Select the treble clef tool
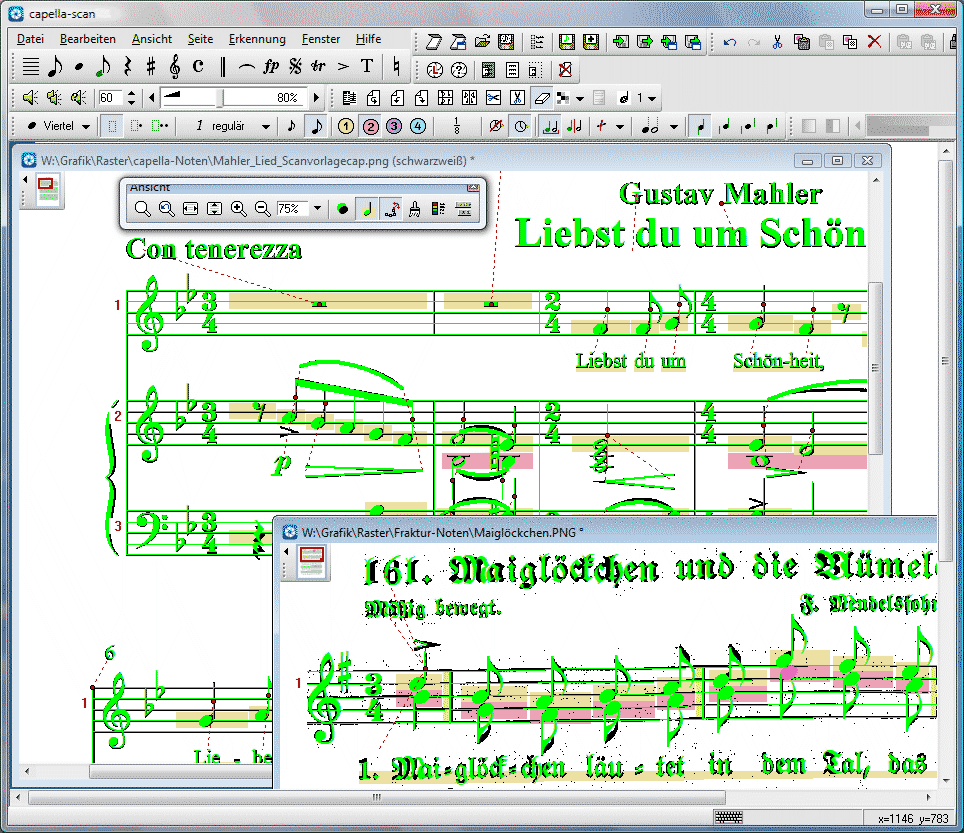 [x=174, y=67]
